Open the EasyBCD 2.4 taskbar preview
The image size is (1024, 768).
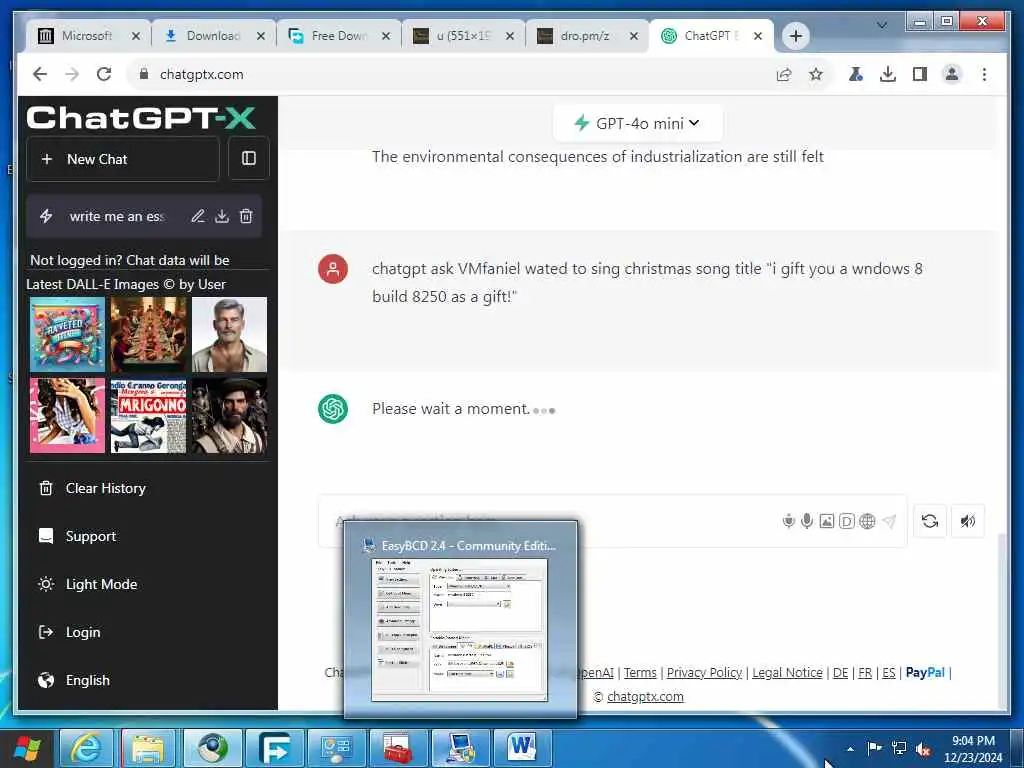tap(460, 619)
